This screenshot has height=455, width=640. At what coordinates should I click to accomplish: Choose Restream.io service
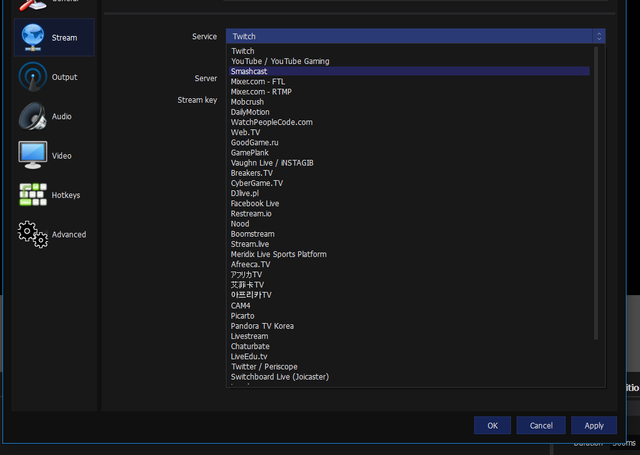point(410,214)
